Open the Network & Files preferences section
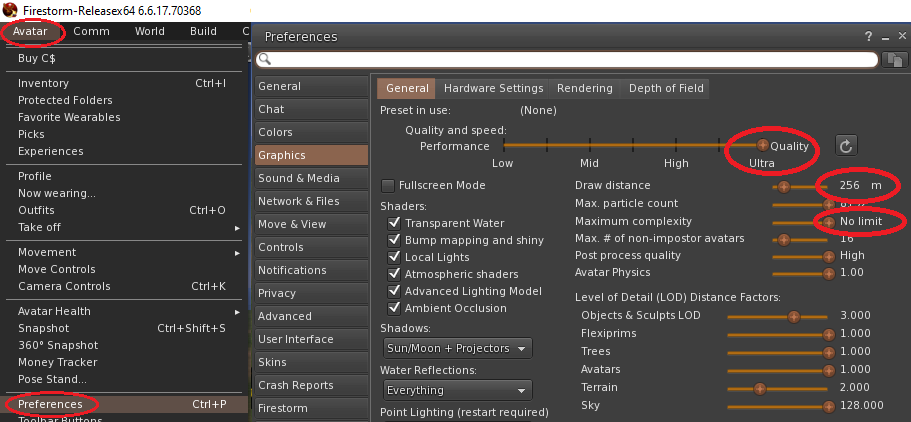Image resolution: width=911 pixels, height=422 pixels. [299, 201]
